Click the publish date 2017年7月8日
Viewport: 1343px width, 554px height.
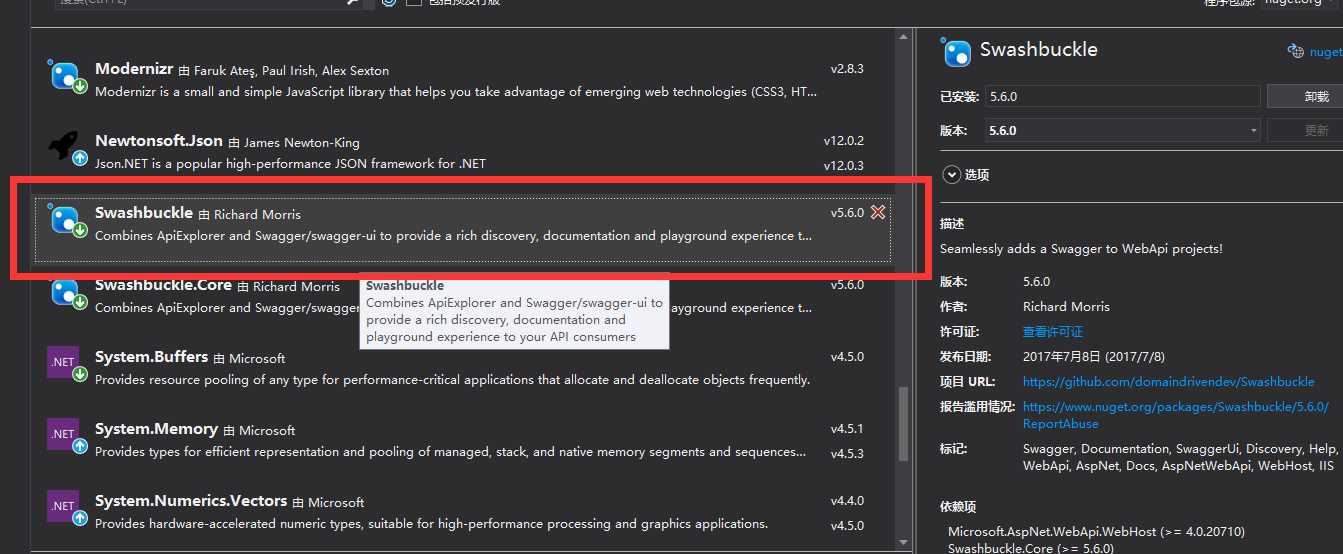click(x=1096, y=356)
